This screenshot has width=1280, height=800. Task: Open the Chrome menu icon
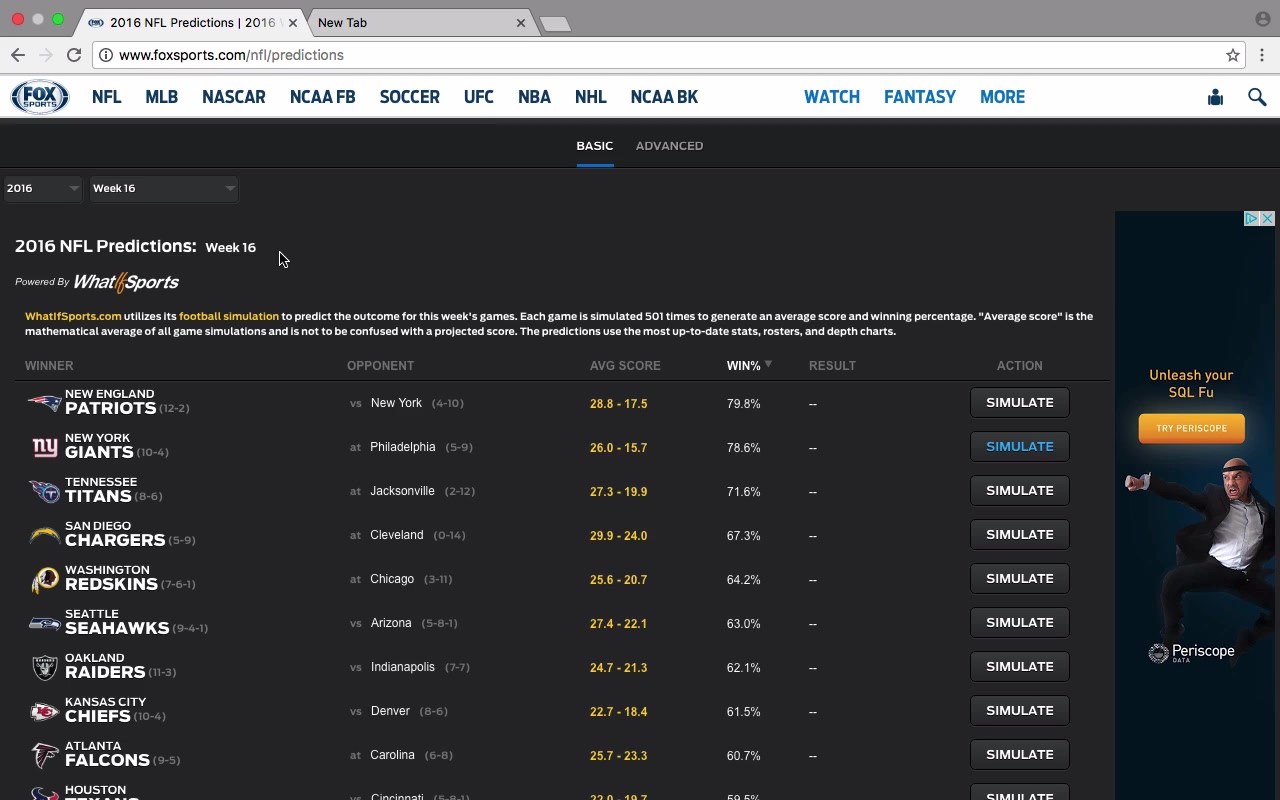(x=1263, y=55)
